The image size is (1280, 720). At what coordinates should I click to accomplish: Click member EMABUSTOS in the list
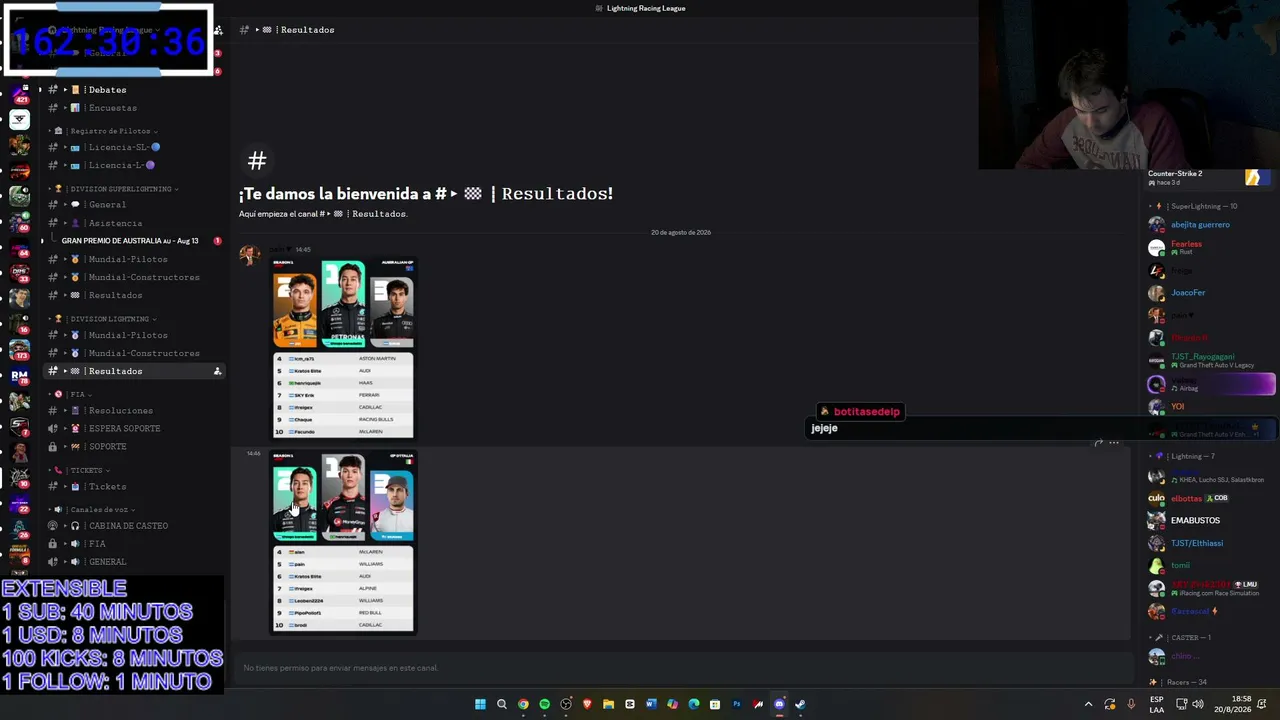[1210, 521]
